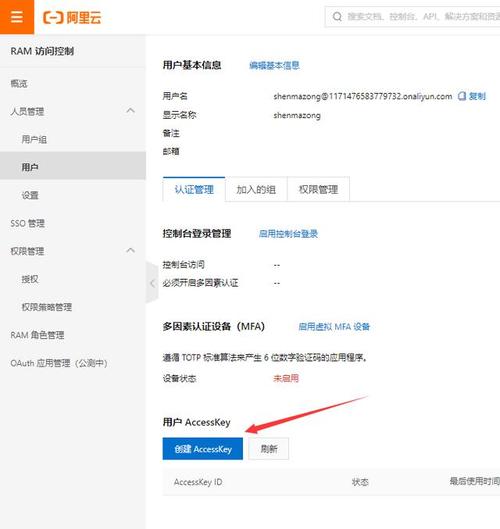Click the 状态 column header
Viewport: 500px width, 529px height.
tap(360, 482)
